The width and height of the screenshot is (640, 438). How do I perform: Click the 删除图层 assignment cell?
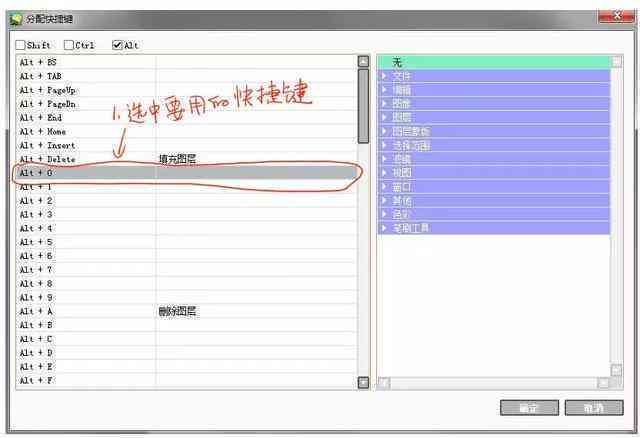[x=257, y=311]
